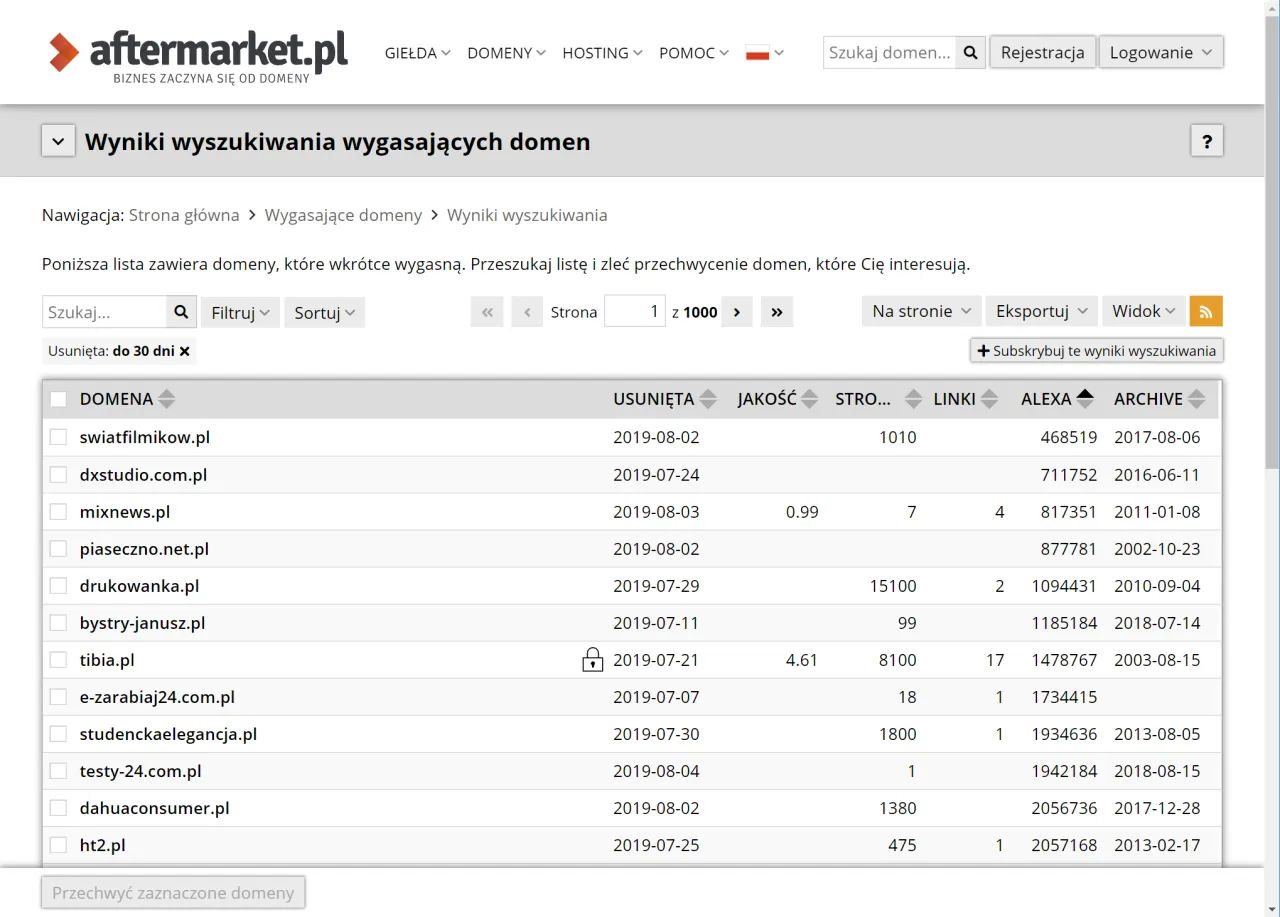This screenshot has width=1280, height=917.
Task: Click the padlock icon next to tibia.pl
Action: click(x=592, y=659)
